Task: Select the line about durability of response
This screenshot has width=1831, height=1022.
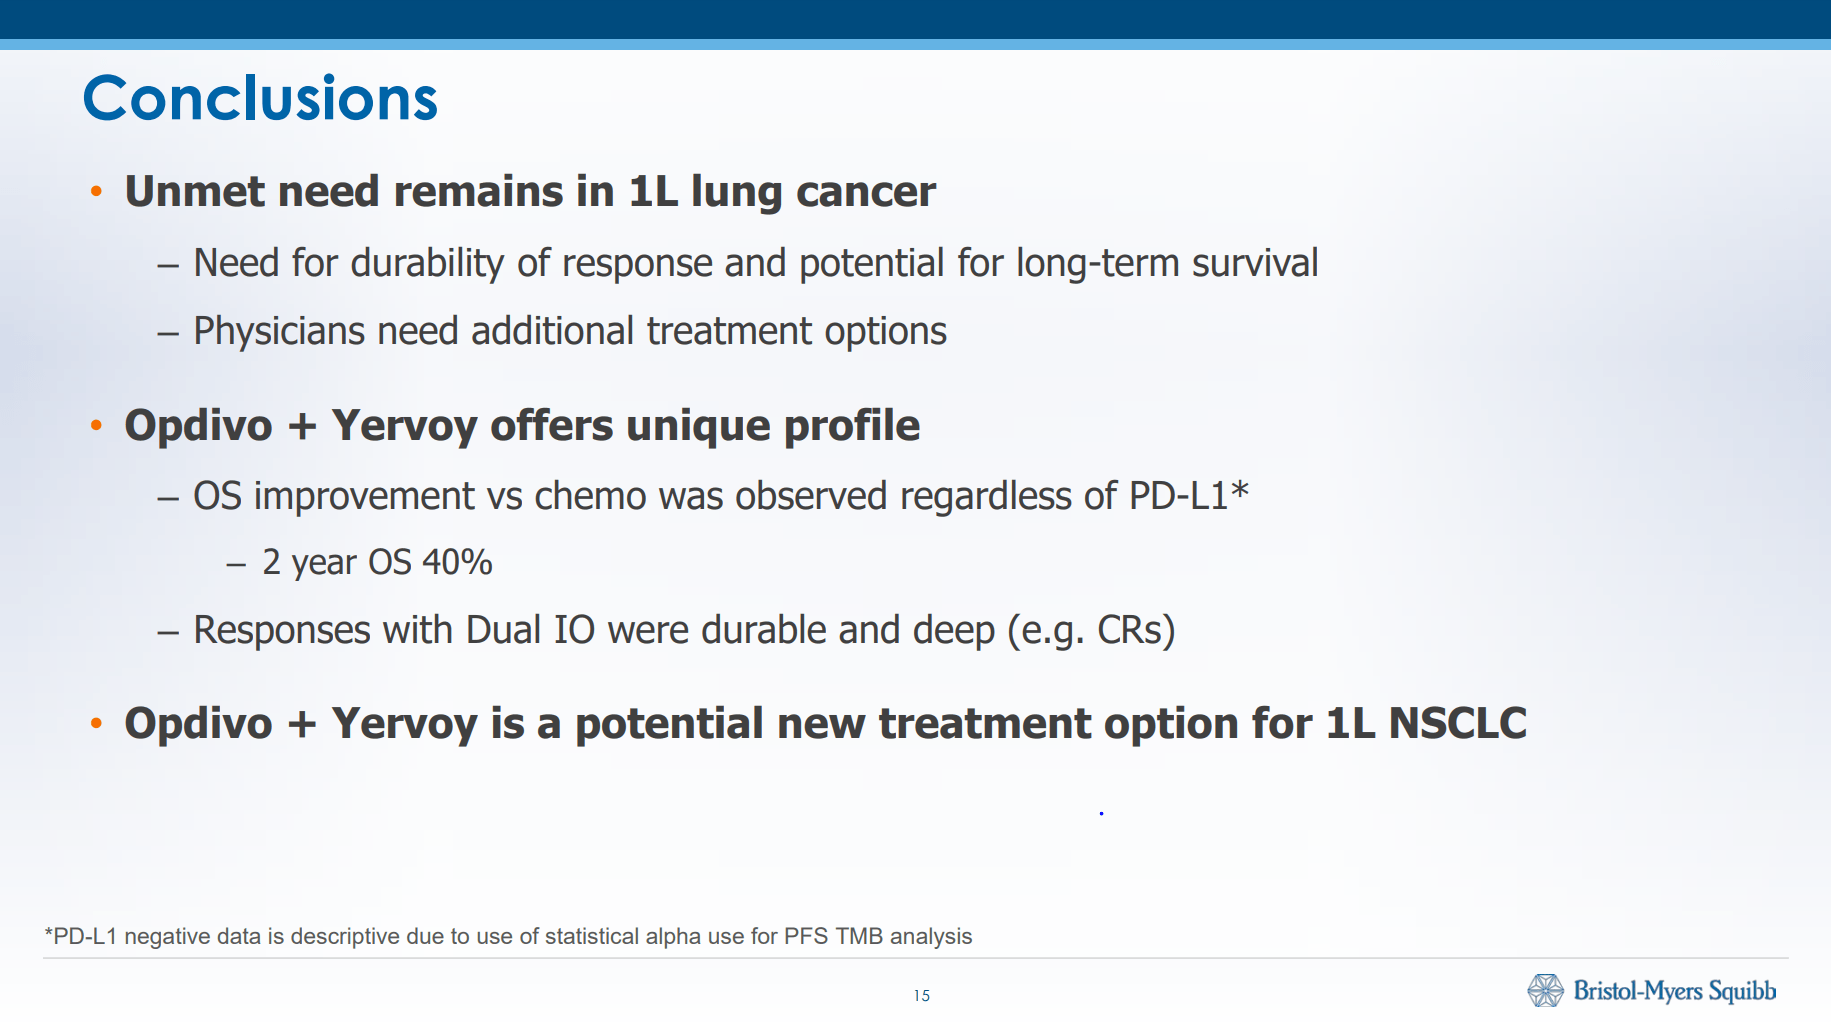Action: pos(755,264)
